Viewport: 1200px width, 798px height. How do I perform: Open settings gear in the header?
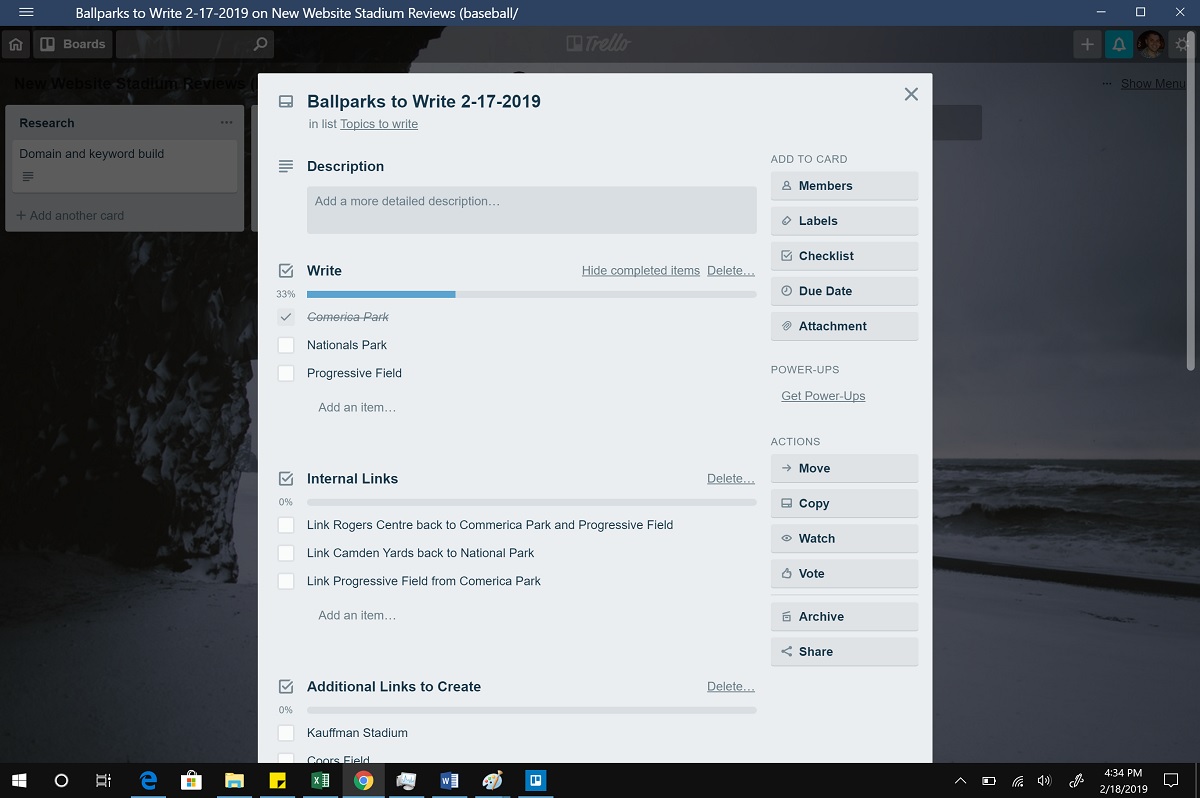coord(1183,44)
